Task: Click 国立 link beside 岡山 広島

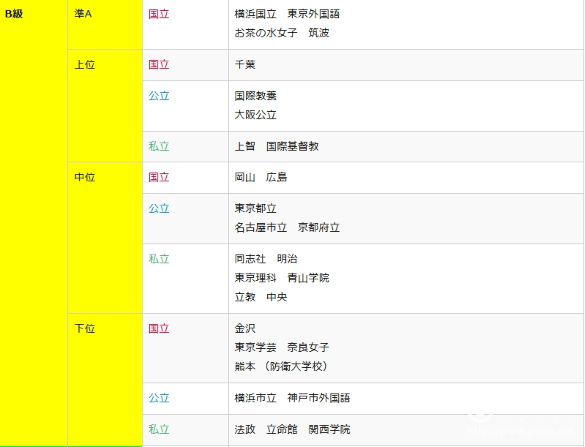Action: click(x=159, y=177)
